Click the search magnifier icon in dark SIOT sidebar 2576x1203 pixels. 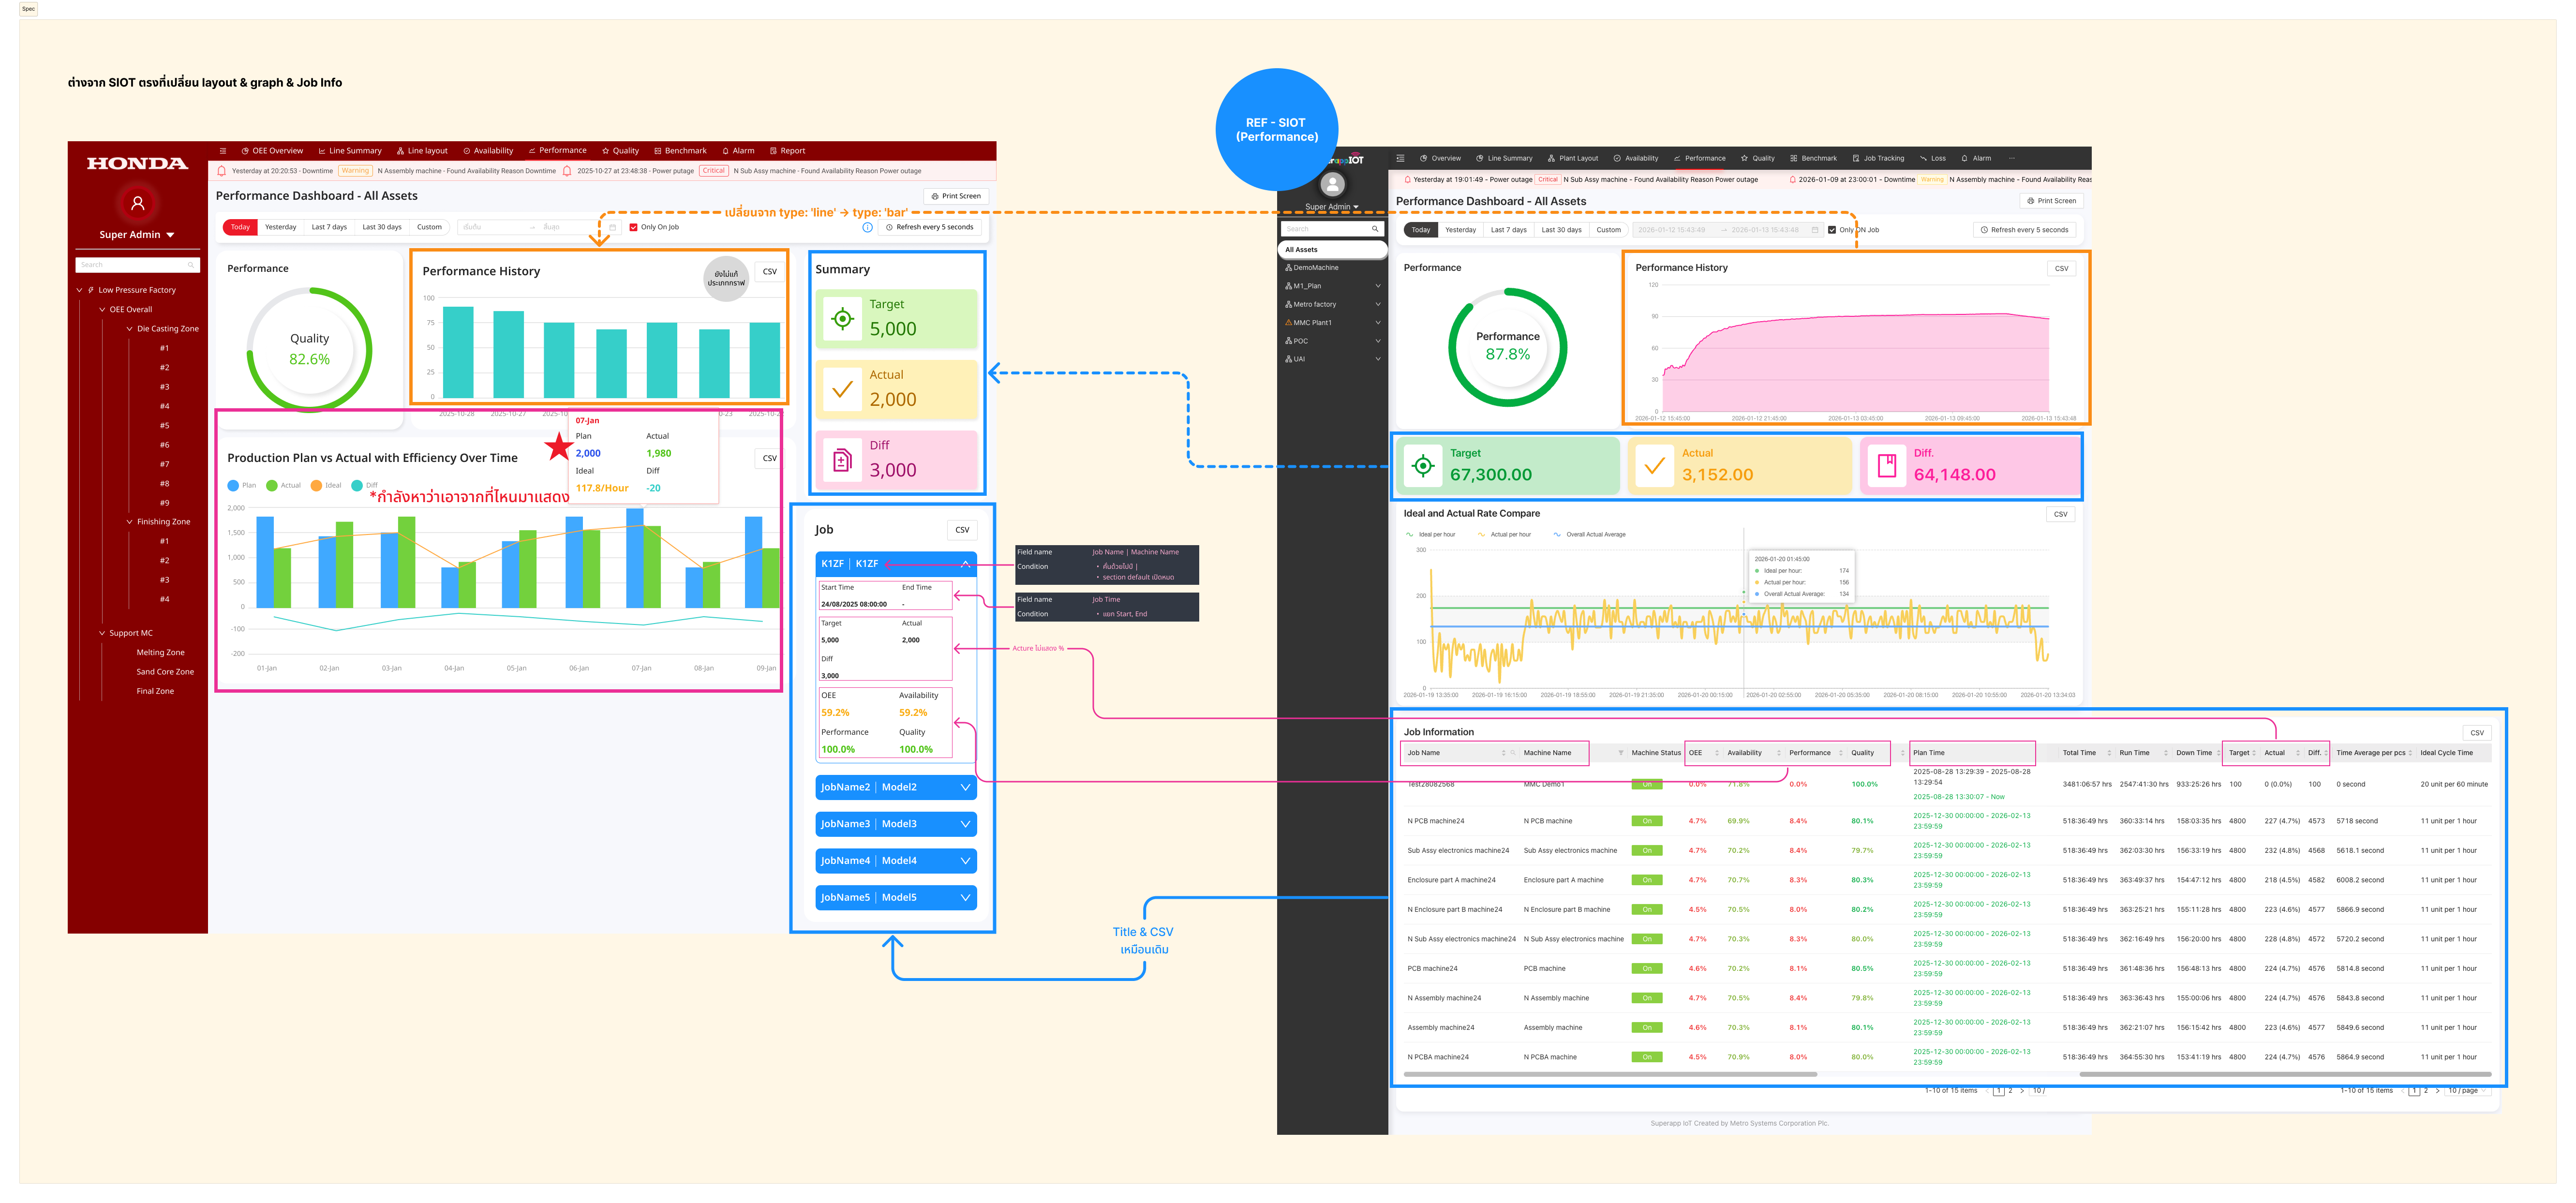tap(1374, 229)
